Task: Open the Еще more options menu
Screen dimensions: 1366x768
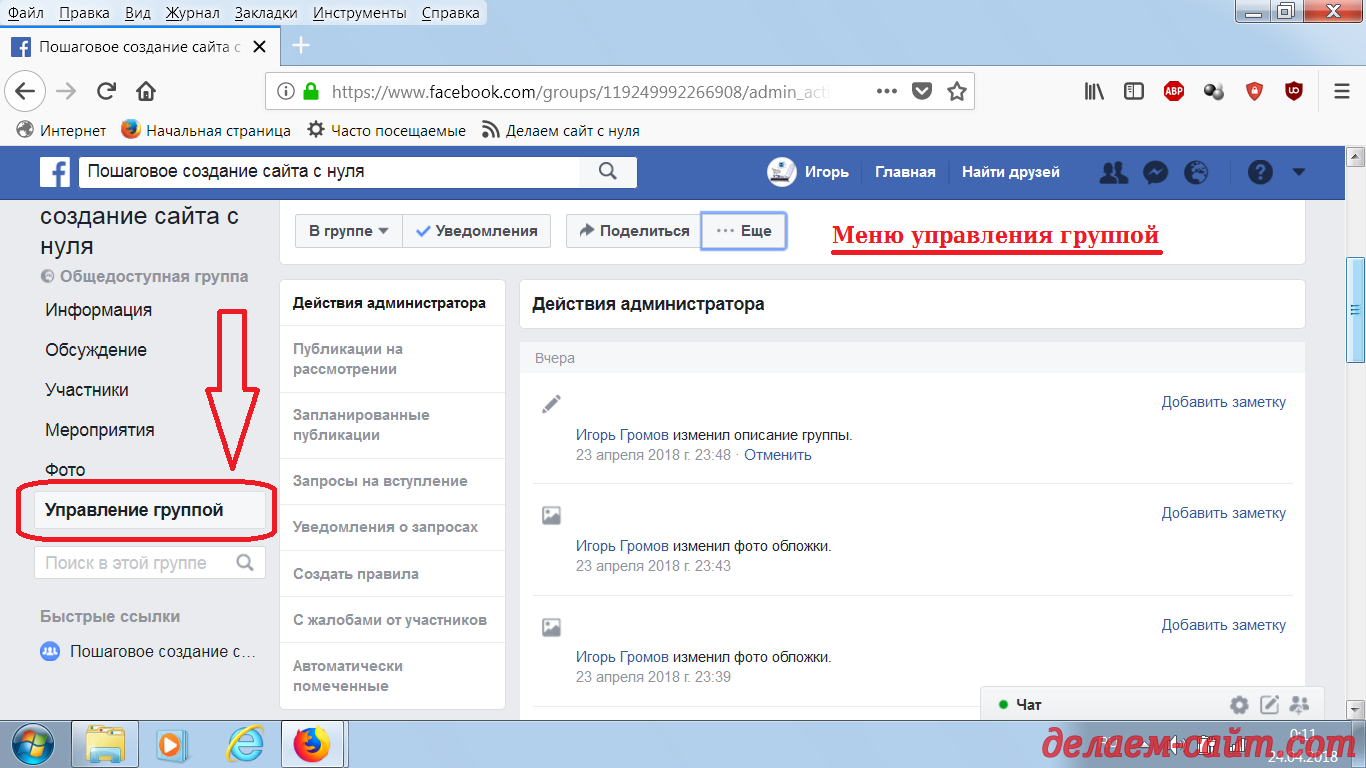Action: [x=744, y=231]
